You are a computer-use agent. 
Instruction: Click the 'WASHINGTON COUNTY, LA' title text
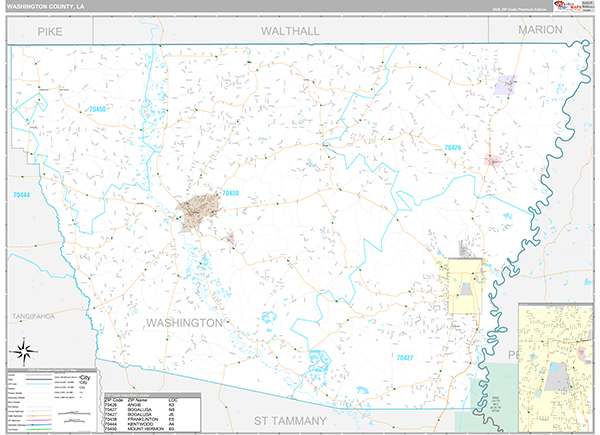click(x=45, y=7)
